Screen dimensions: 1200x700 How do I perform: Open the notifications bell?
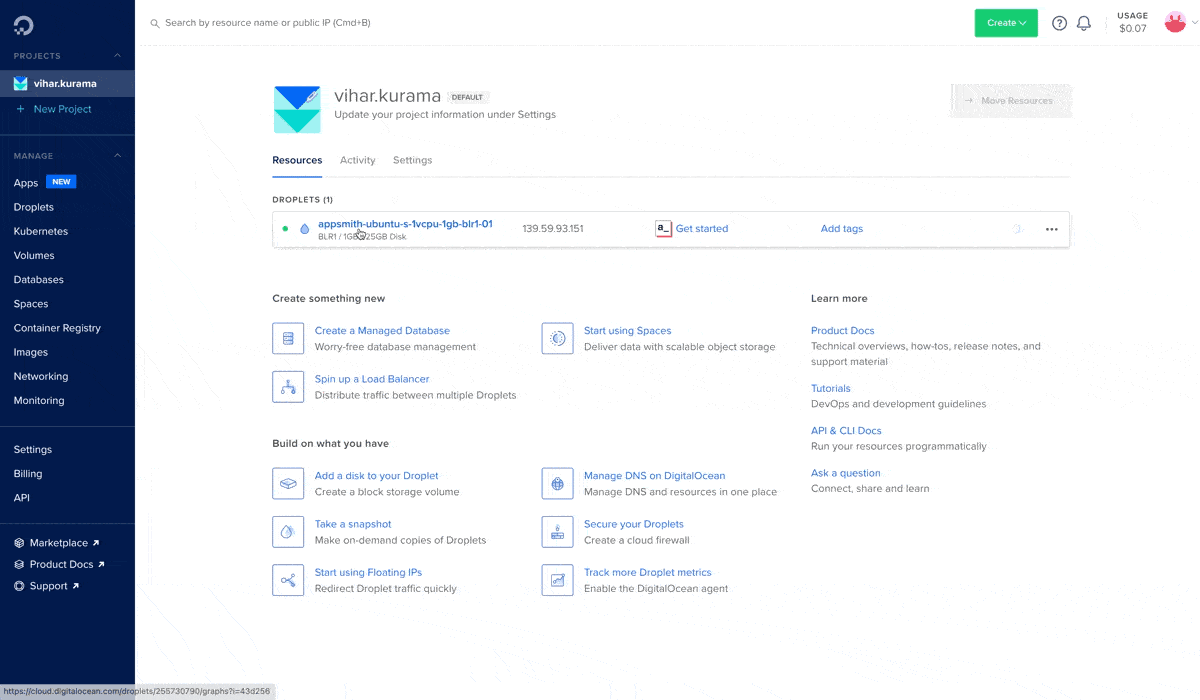pos(1084,23)
